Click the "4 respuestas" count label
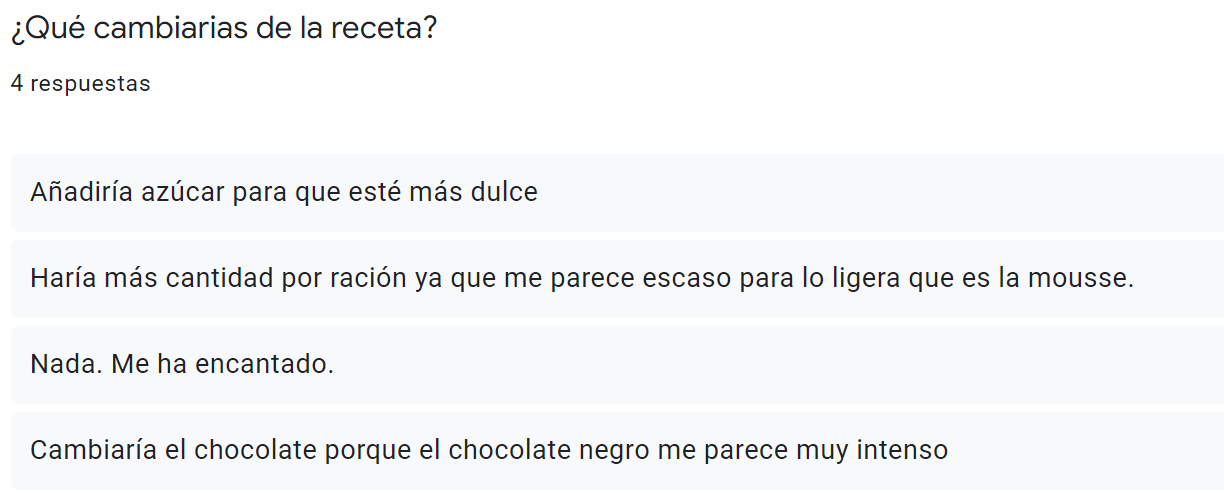 tap(81, 84)
